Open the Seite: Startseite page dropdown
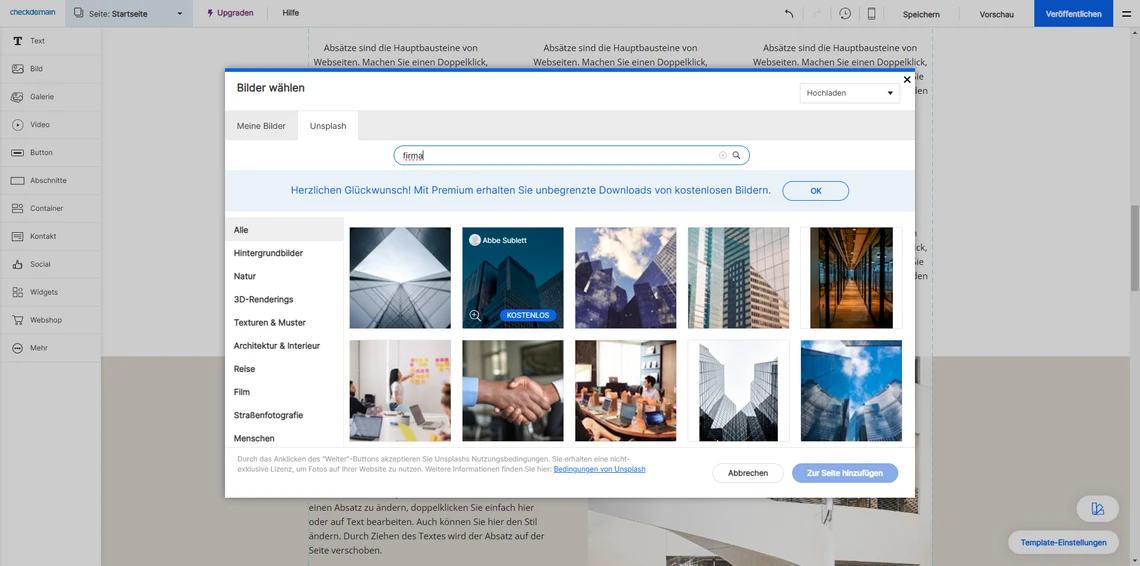This screenshot has height=566, width=1140. click(129, 13)
